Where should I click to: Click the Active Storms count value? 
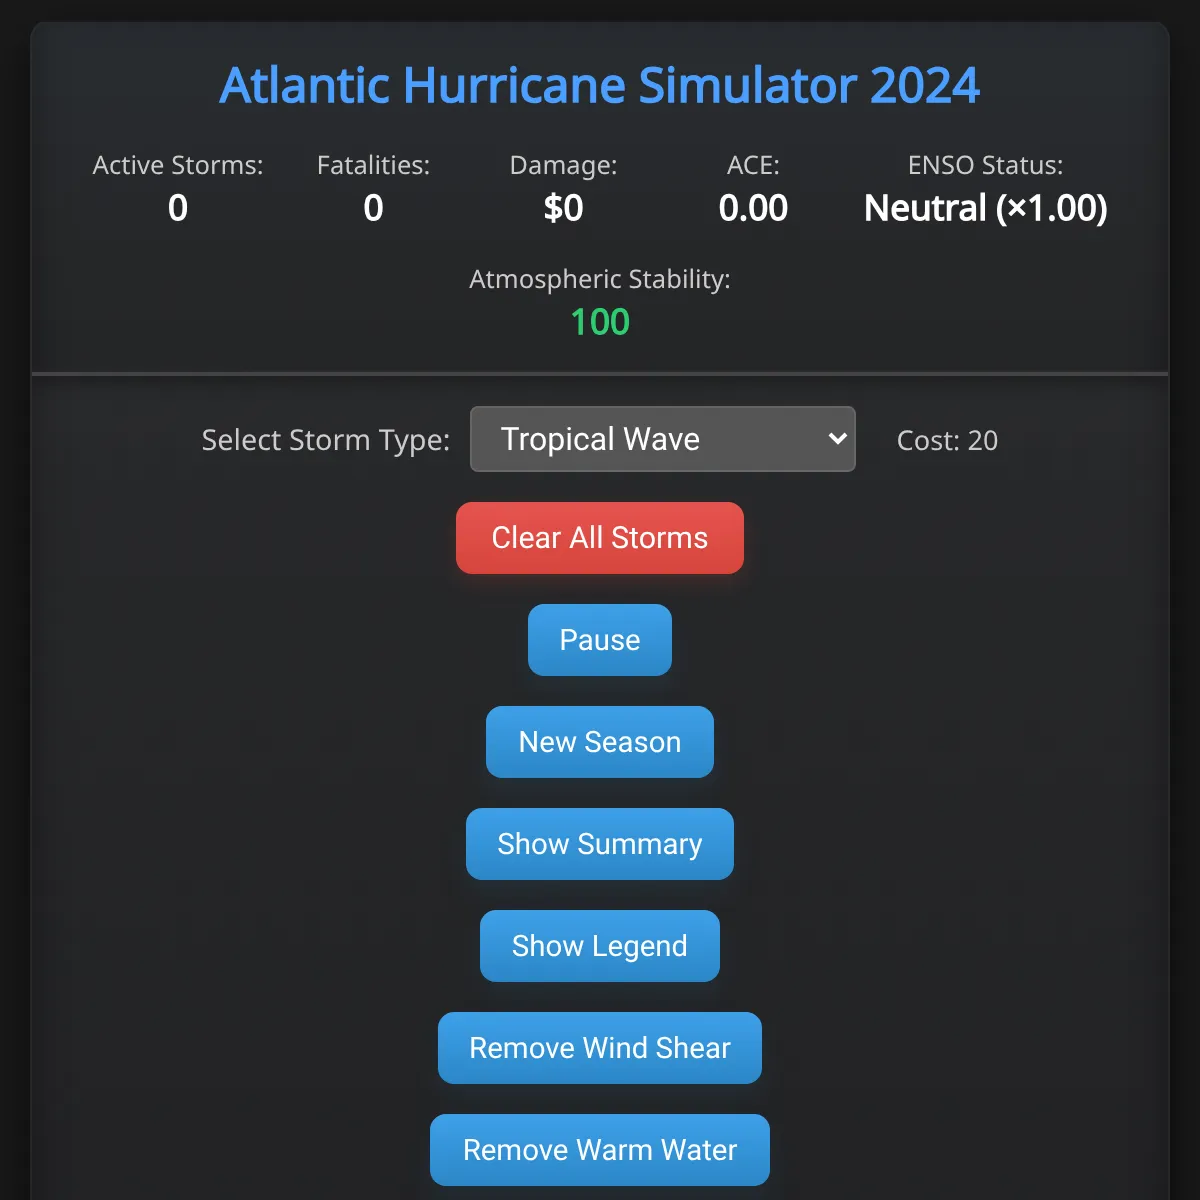click(178, 208)
